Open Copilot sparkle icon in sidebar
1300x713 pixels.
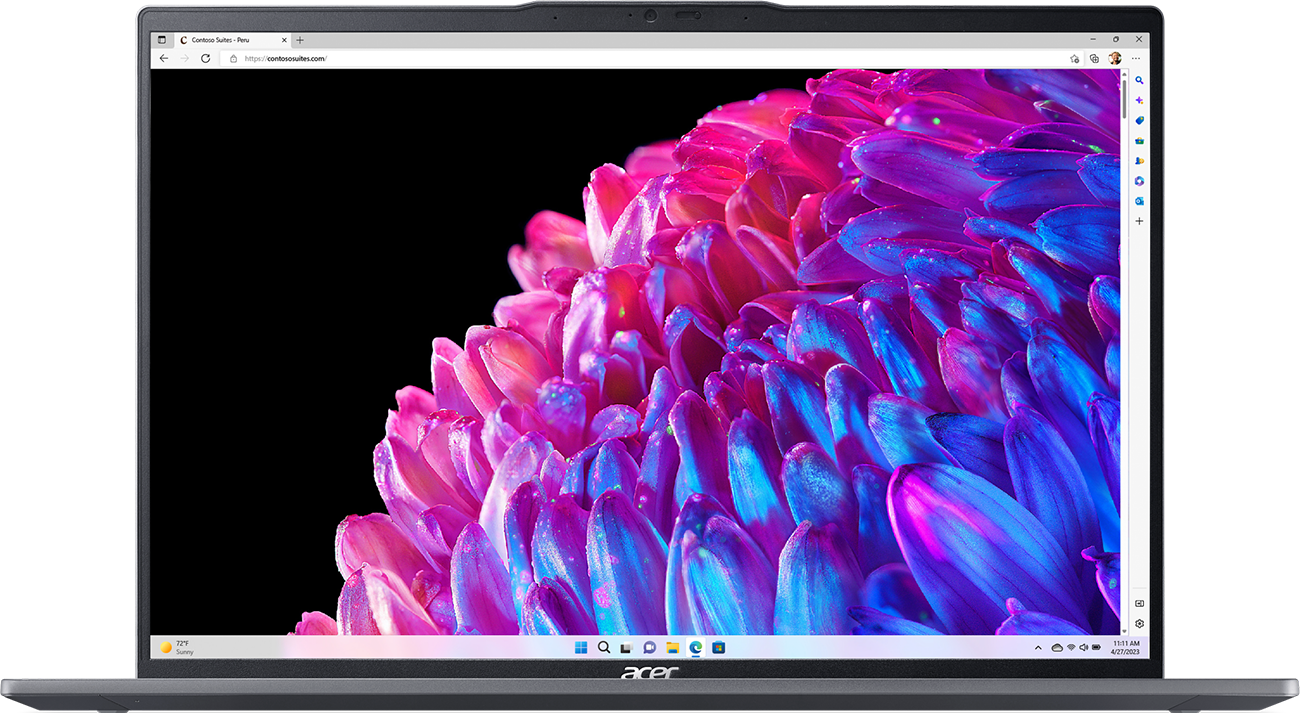tap(1139, 101)
